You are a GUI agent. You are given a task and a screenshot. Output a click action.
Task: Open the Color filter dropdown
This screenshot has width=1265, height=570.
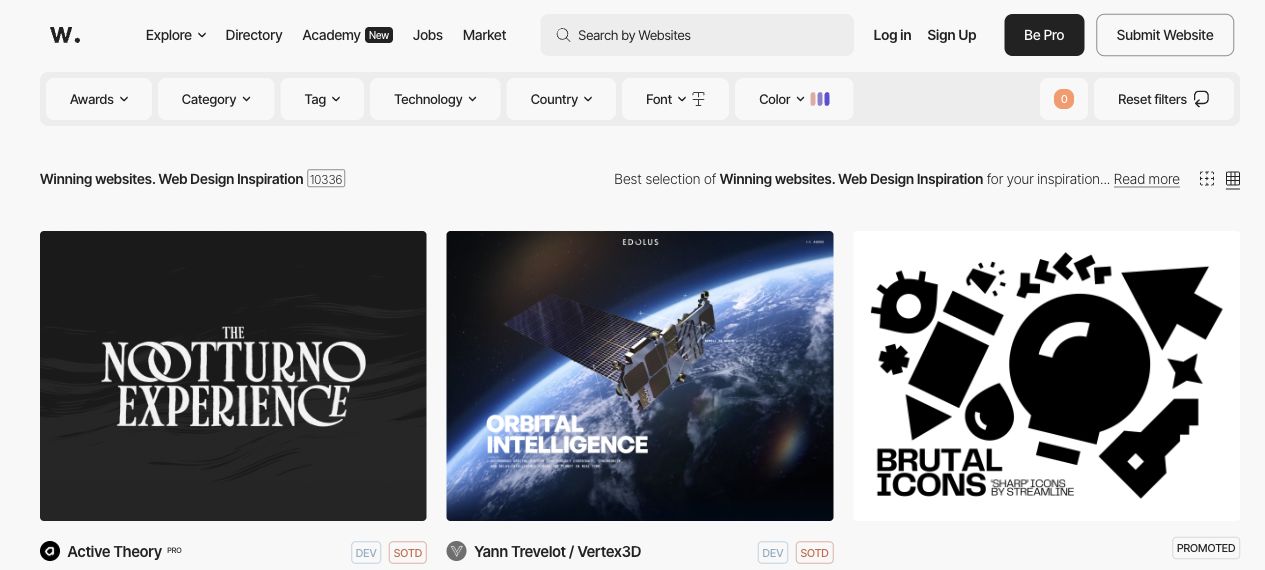click(794, 99)
